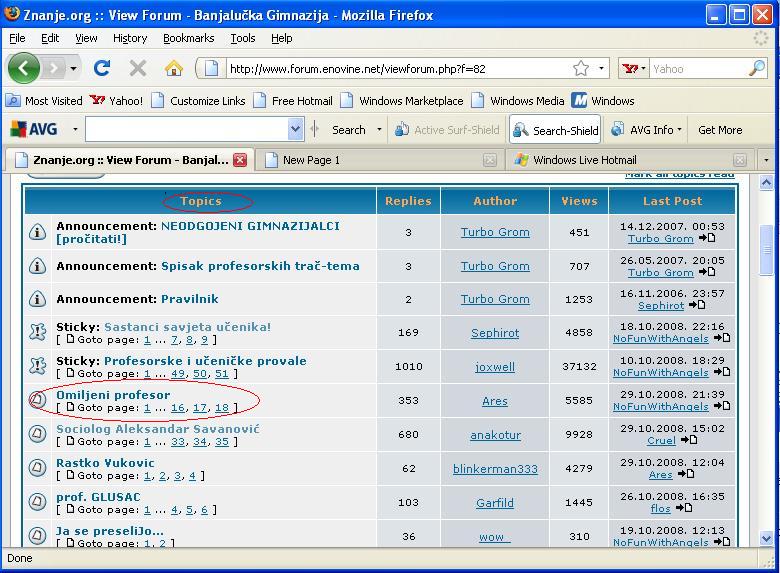Open the Omiljeni profesor topic

113,395
